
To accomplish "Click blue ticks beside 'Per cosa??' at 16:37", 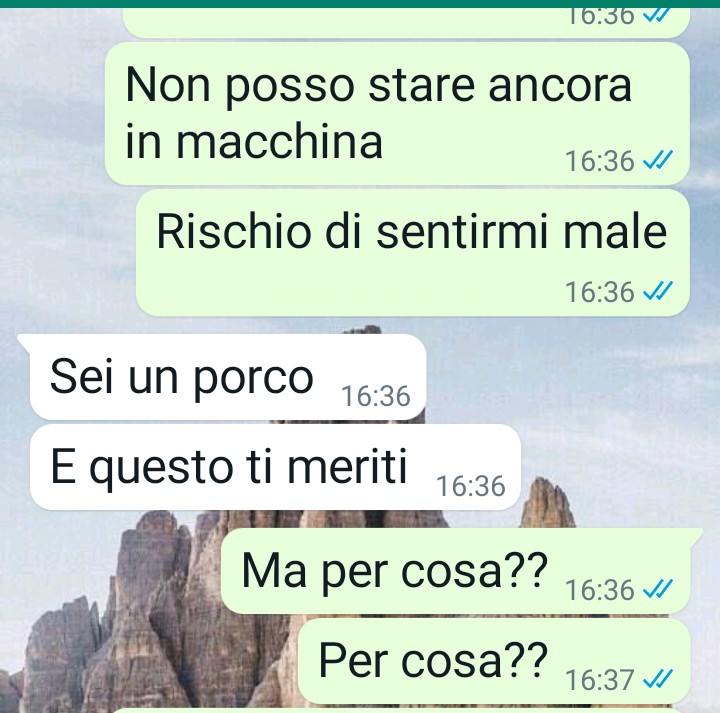I will [658, 679].
